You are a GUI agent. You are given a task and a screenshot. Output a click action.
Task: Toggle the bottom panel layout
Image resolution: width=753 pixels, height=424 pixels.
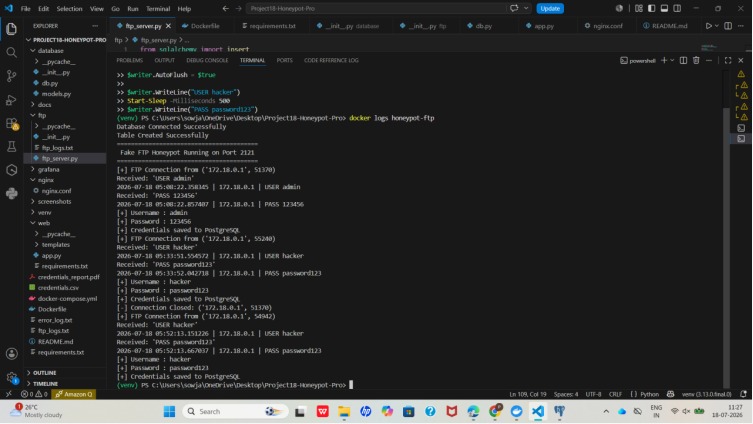[x=664, y=9]
